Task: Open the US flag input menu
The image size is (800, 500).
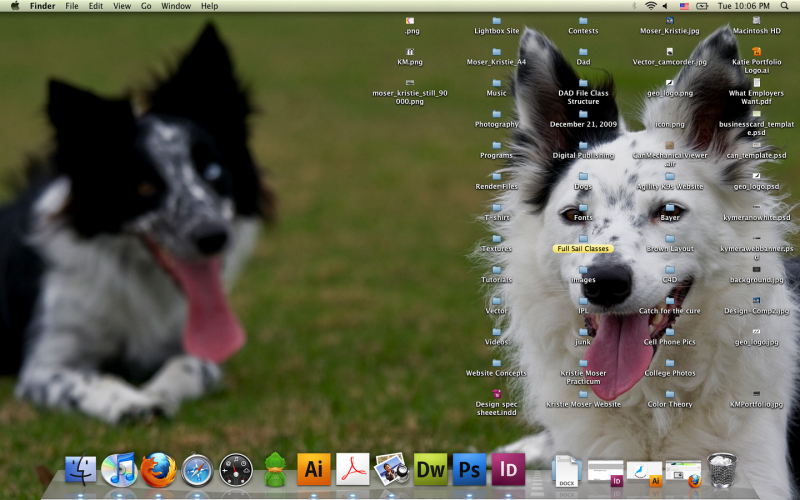Action: (684, 6)
